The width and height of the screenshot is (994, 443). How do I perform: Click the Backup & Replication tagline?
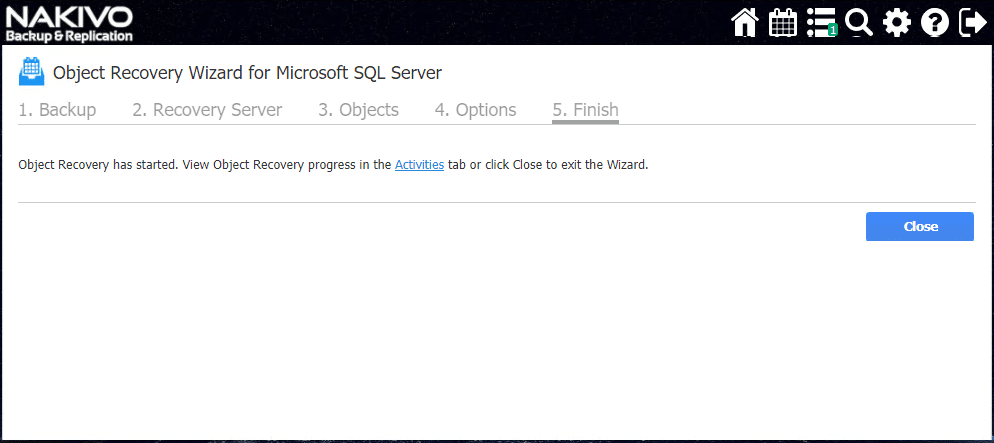[x=69, y=36]
